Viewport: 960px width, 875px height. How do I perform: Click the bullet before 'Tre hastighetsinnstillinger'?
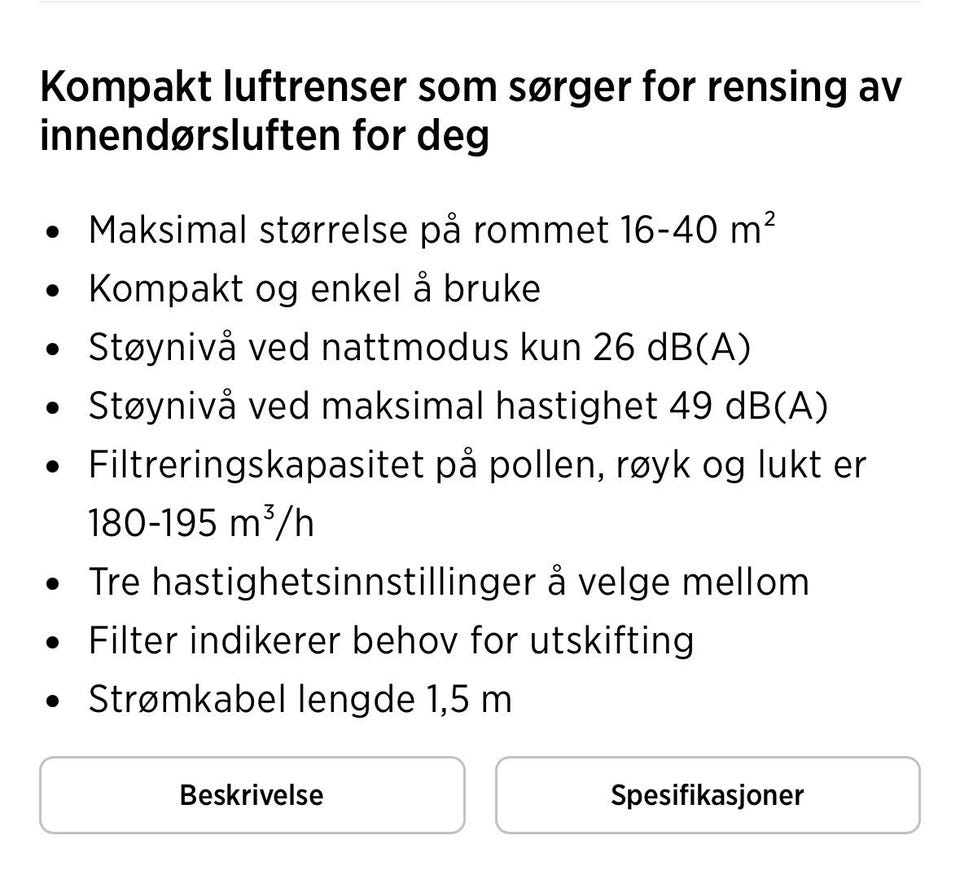(54, 584)
